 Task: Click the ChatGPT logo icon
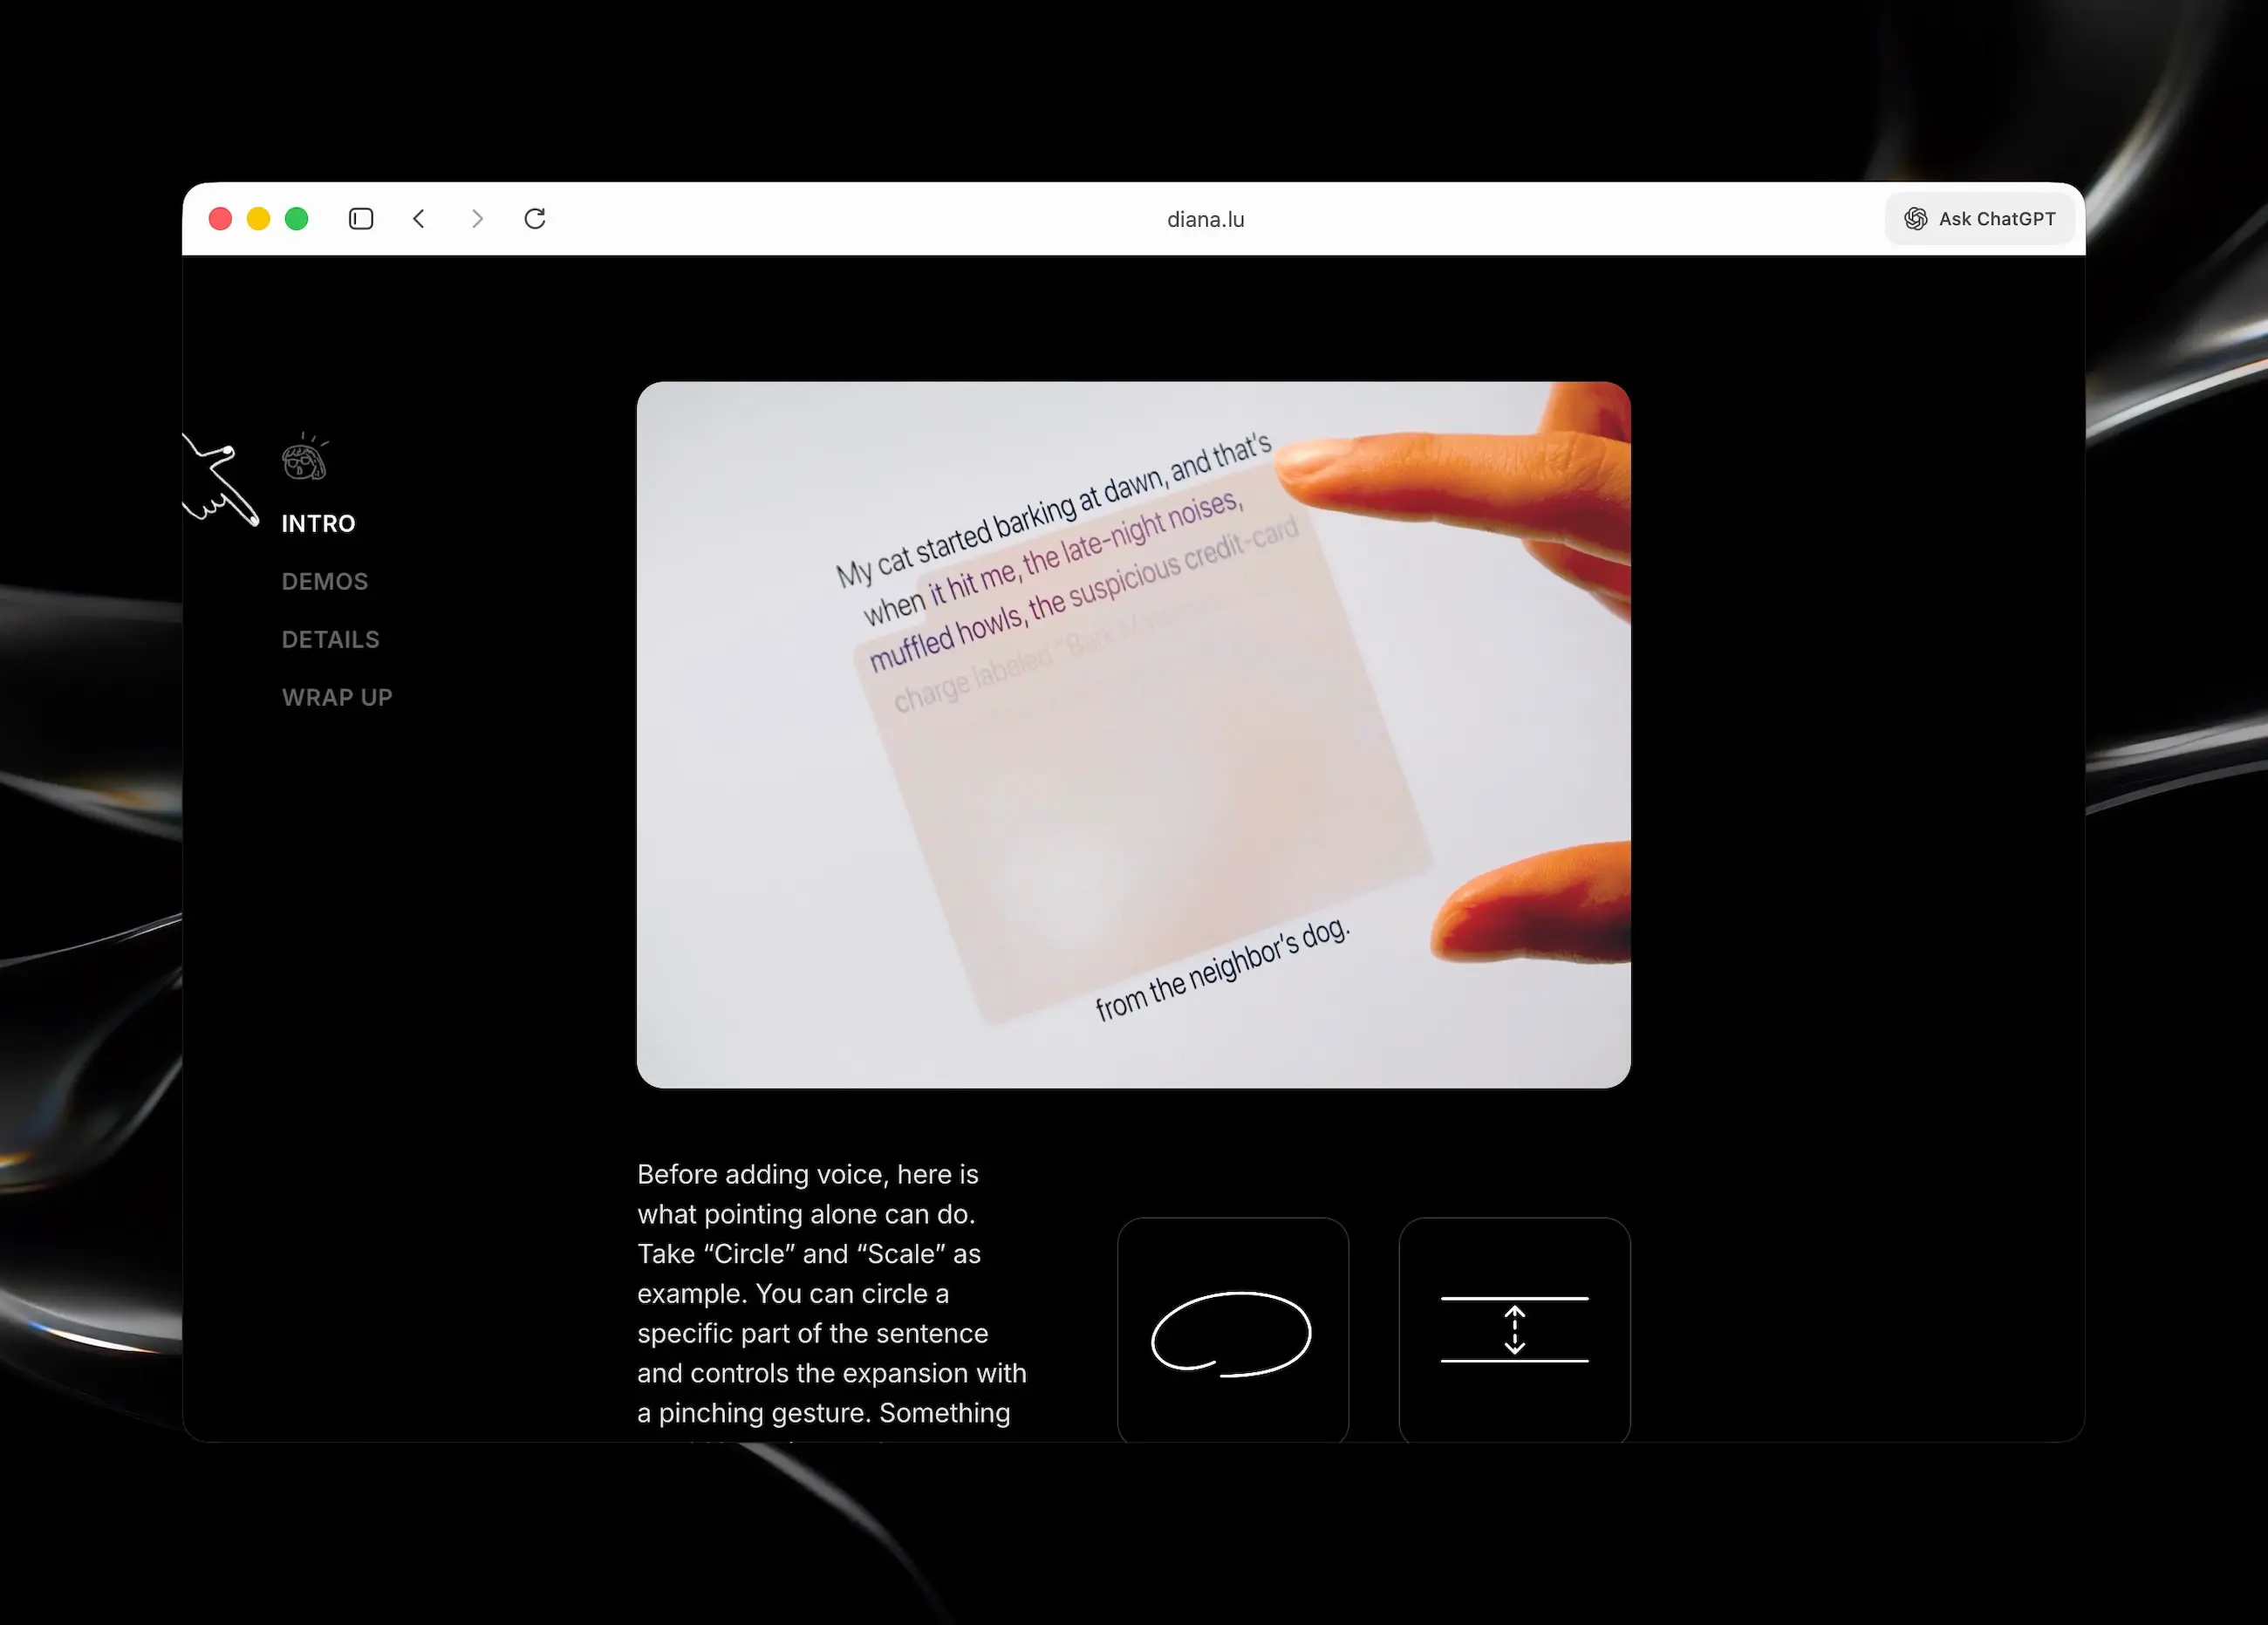click(1915, 219)
